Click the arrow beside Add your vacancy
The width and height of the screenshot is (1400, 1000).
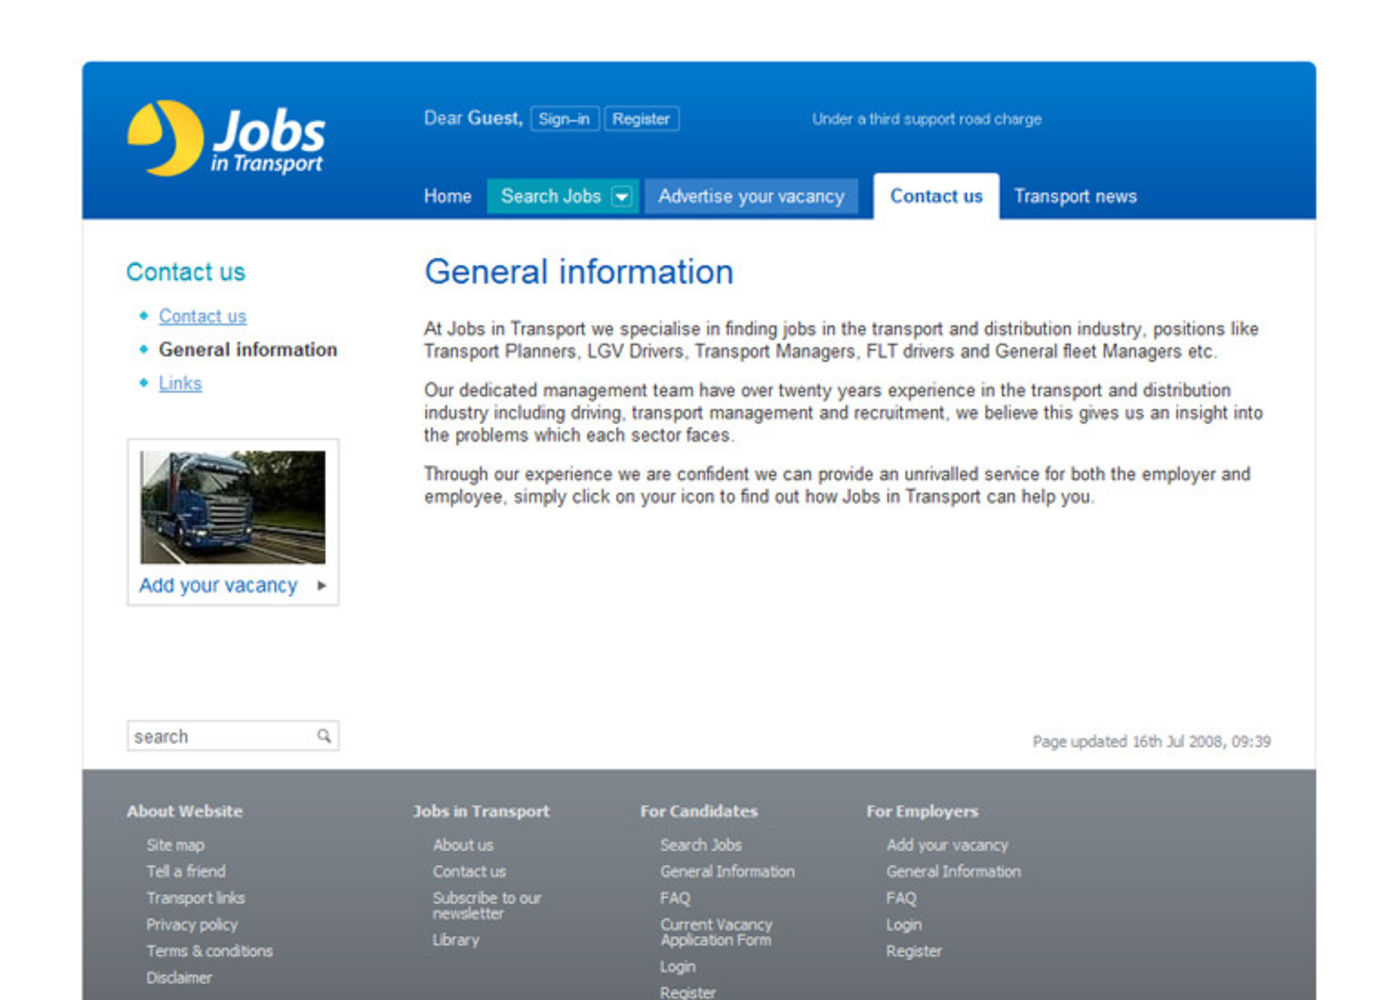321,586
